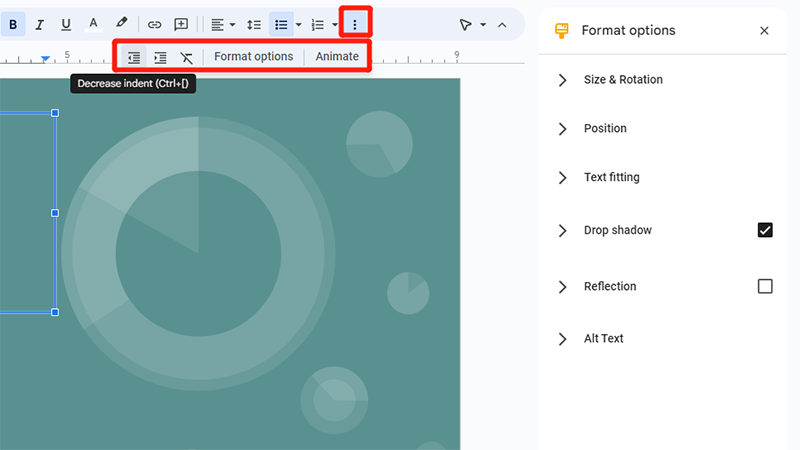The width and height of the screenshot is (800, 450).
Task: Open numbered list options arrow
Action: [335, 24]
